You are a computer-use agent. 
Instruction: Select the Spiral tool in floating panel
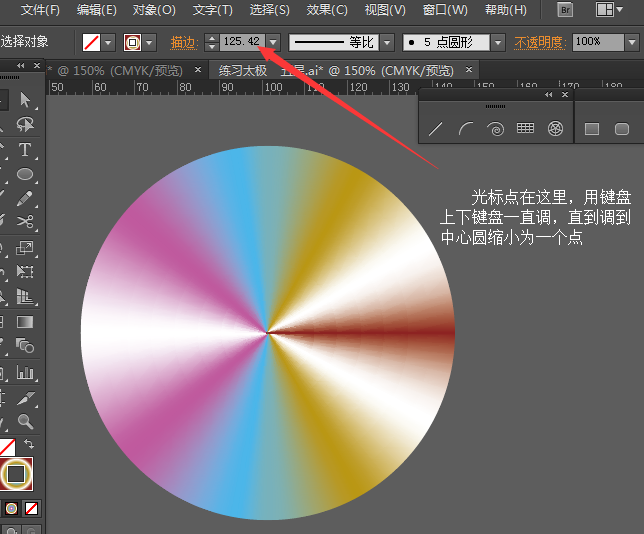click(x=495, y=129)
